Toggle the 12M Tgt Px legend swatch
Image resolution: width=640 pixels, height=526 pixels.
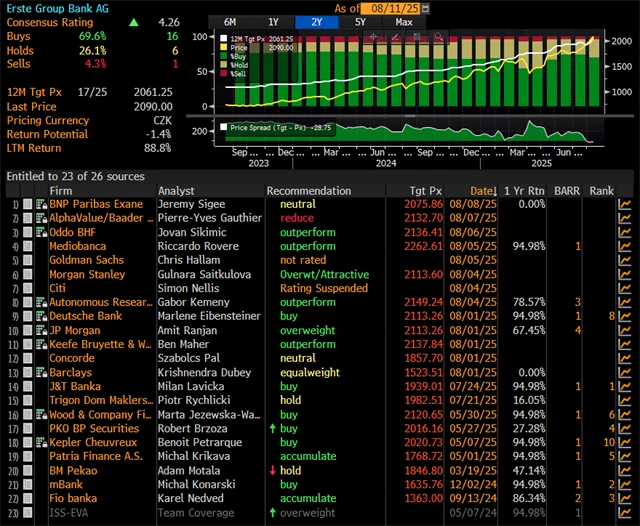[223, 37]
